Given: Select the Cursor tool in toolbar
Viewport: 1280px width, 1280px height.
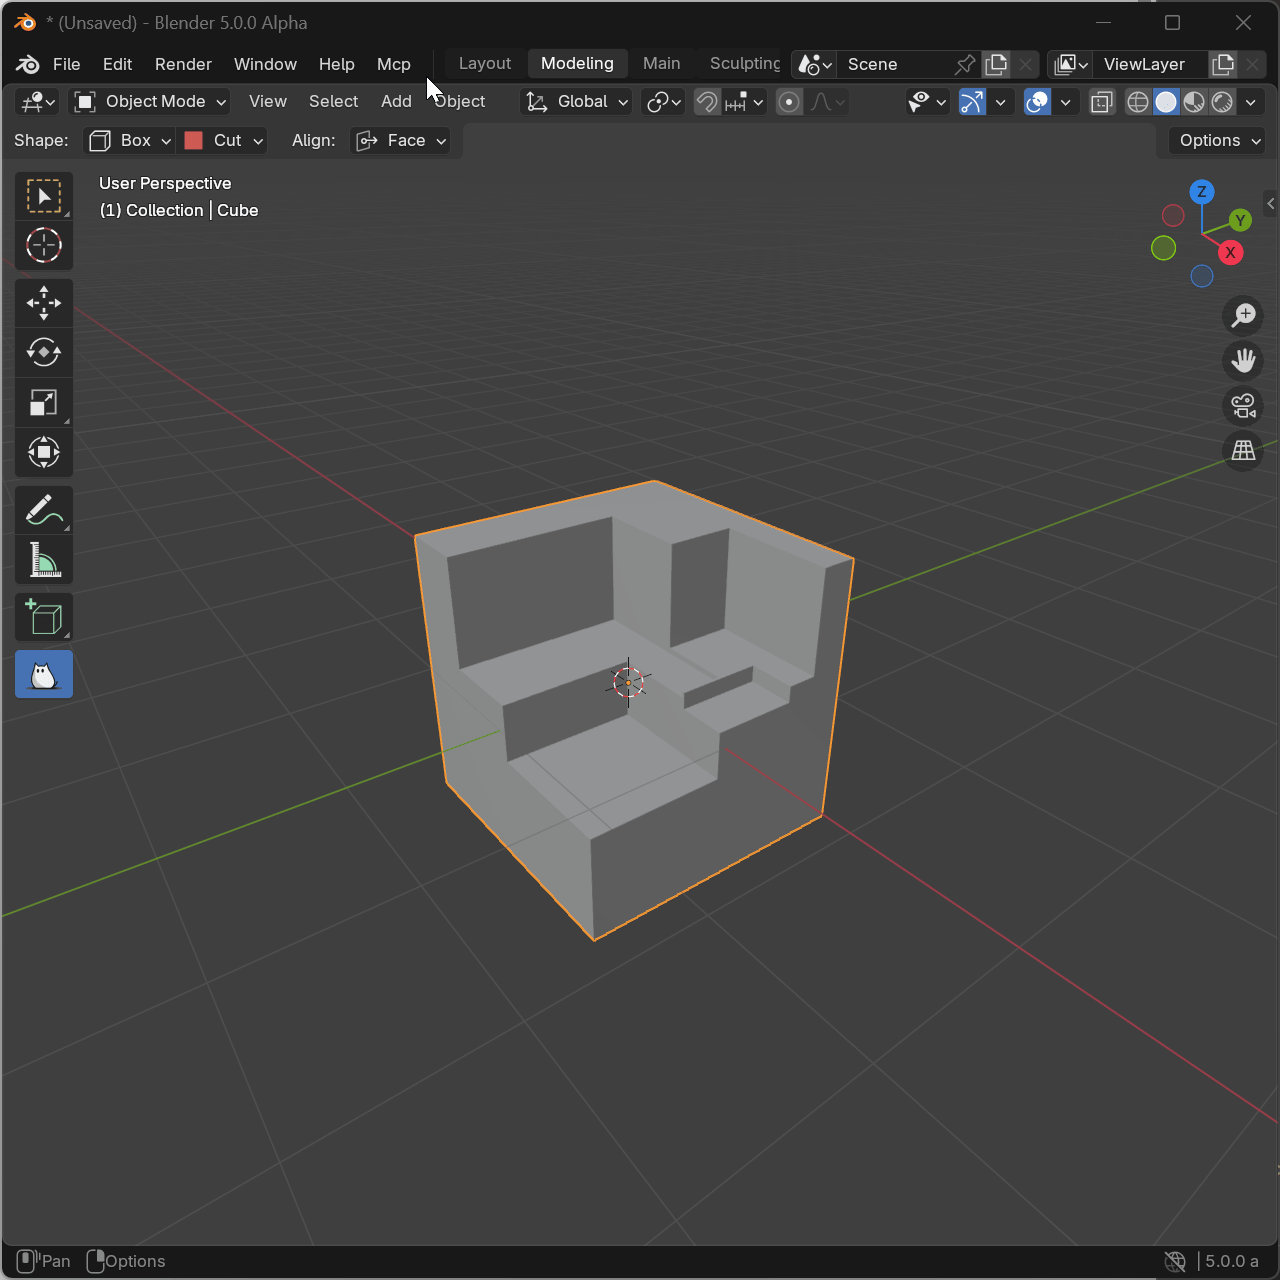Looking at the screenshot, I should [x=44, y=246].
